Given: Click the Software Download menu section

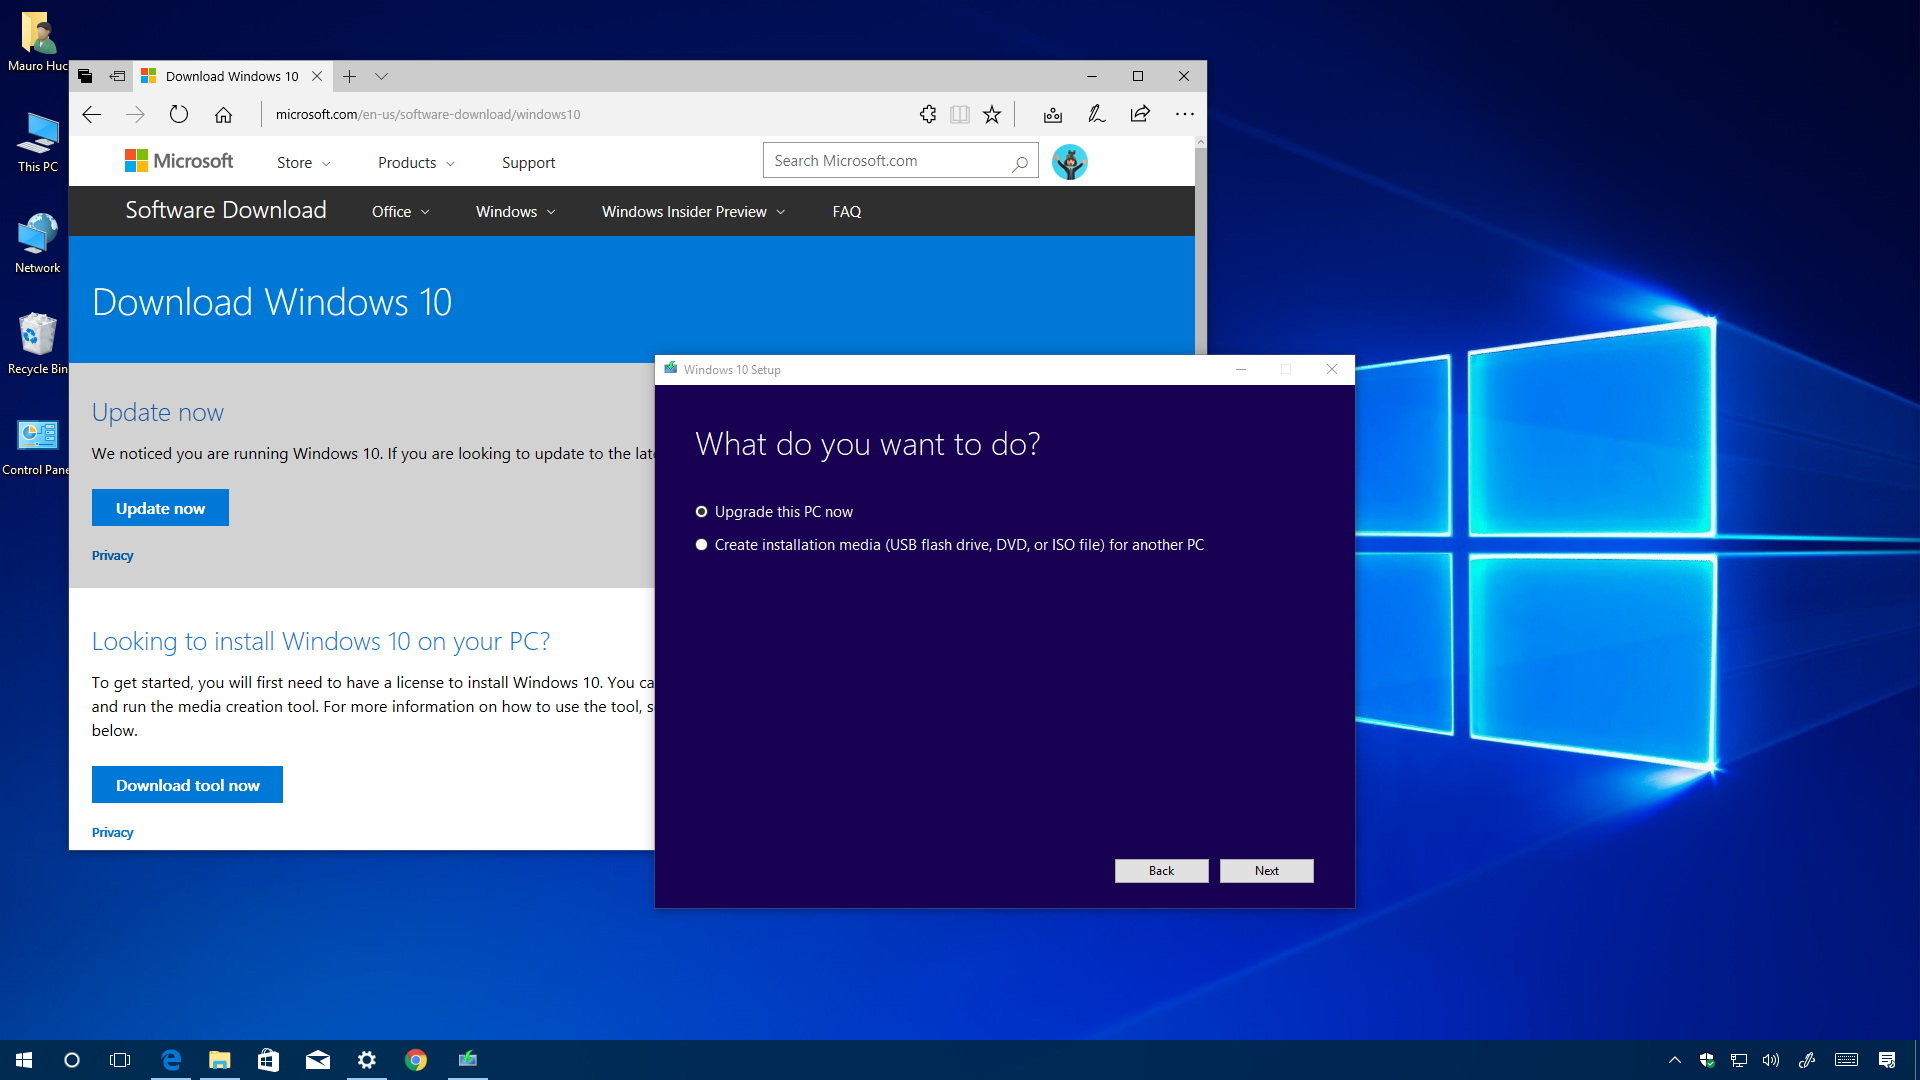Looking at the screenshot, I should (x=227, y=211).
